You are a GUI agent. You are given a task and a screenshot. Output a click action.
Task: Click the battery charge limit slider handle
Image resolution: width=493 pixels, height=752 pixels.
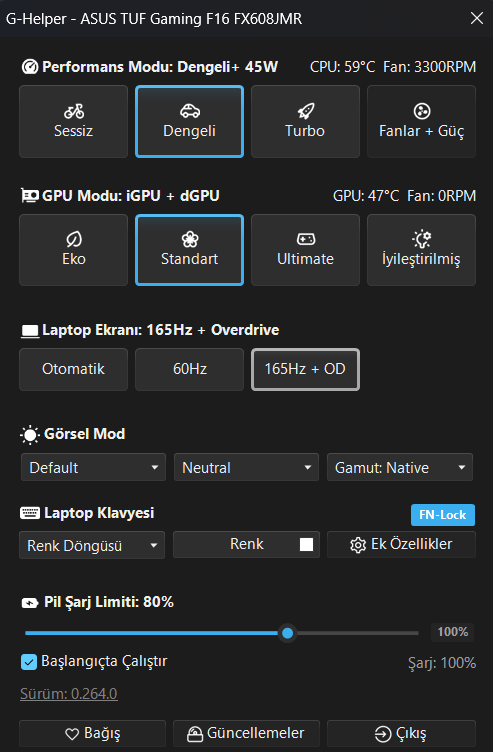coord(287,633)
